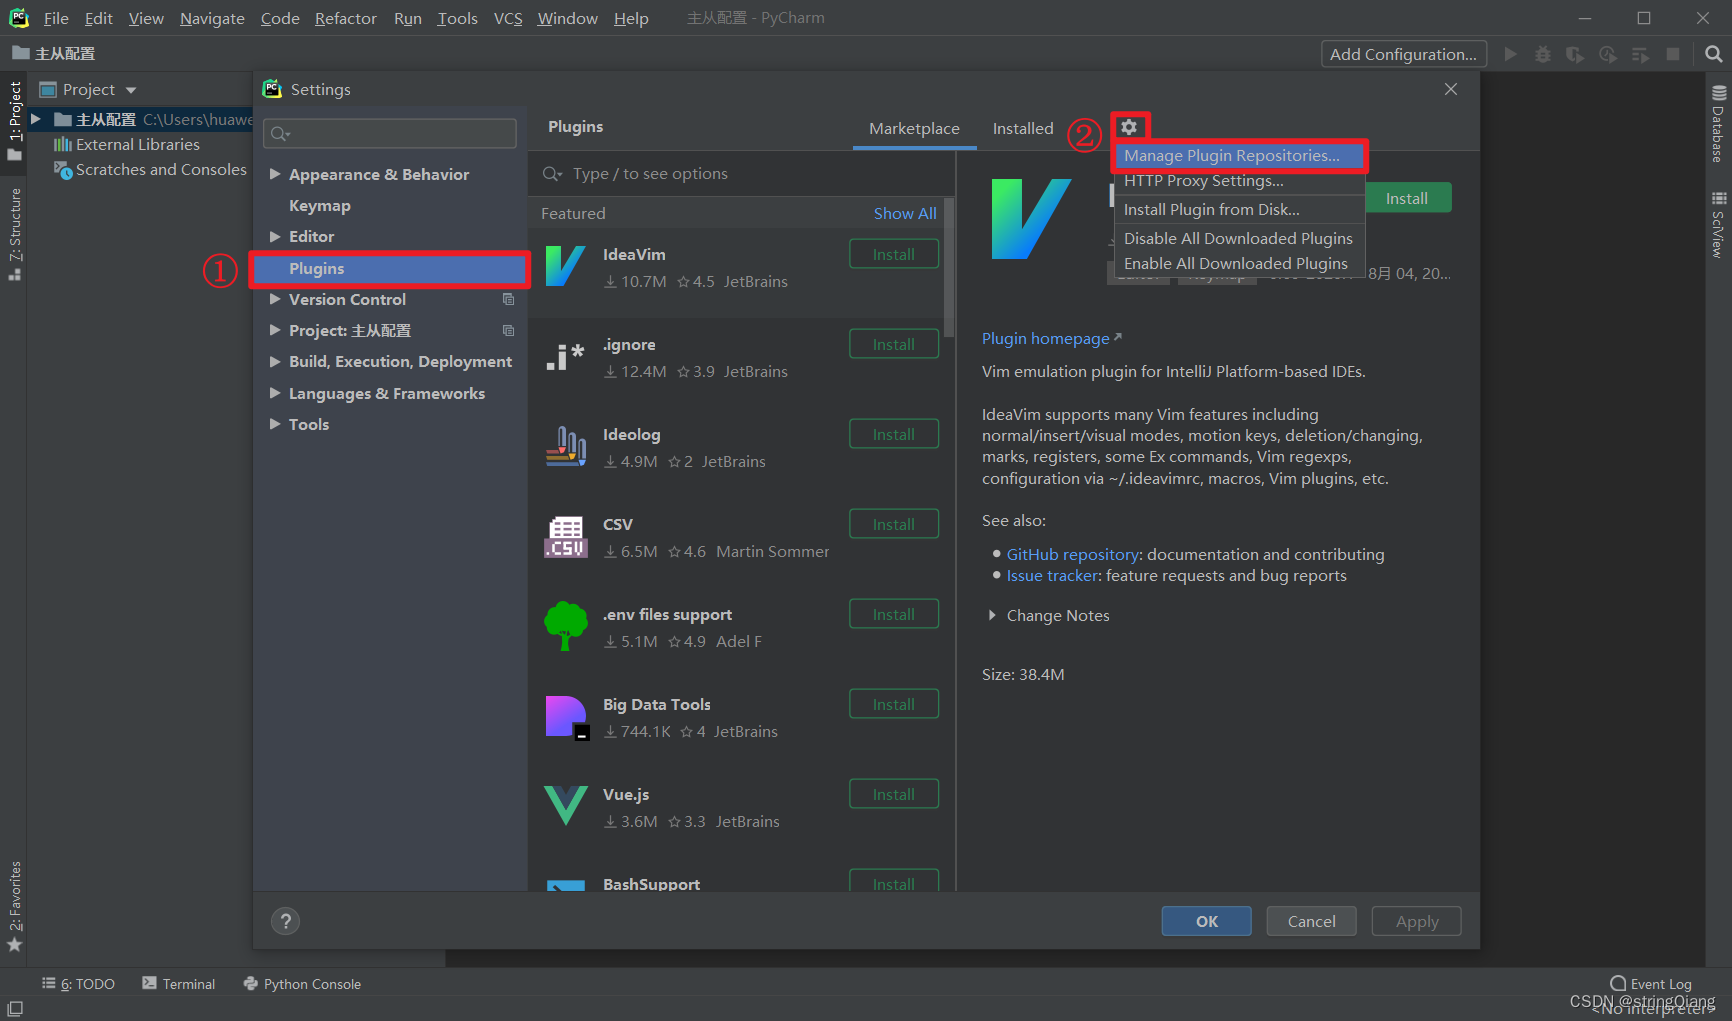Open the VCS menu

pyautogui.click(x=508, y=18)
